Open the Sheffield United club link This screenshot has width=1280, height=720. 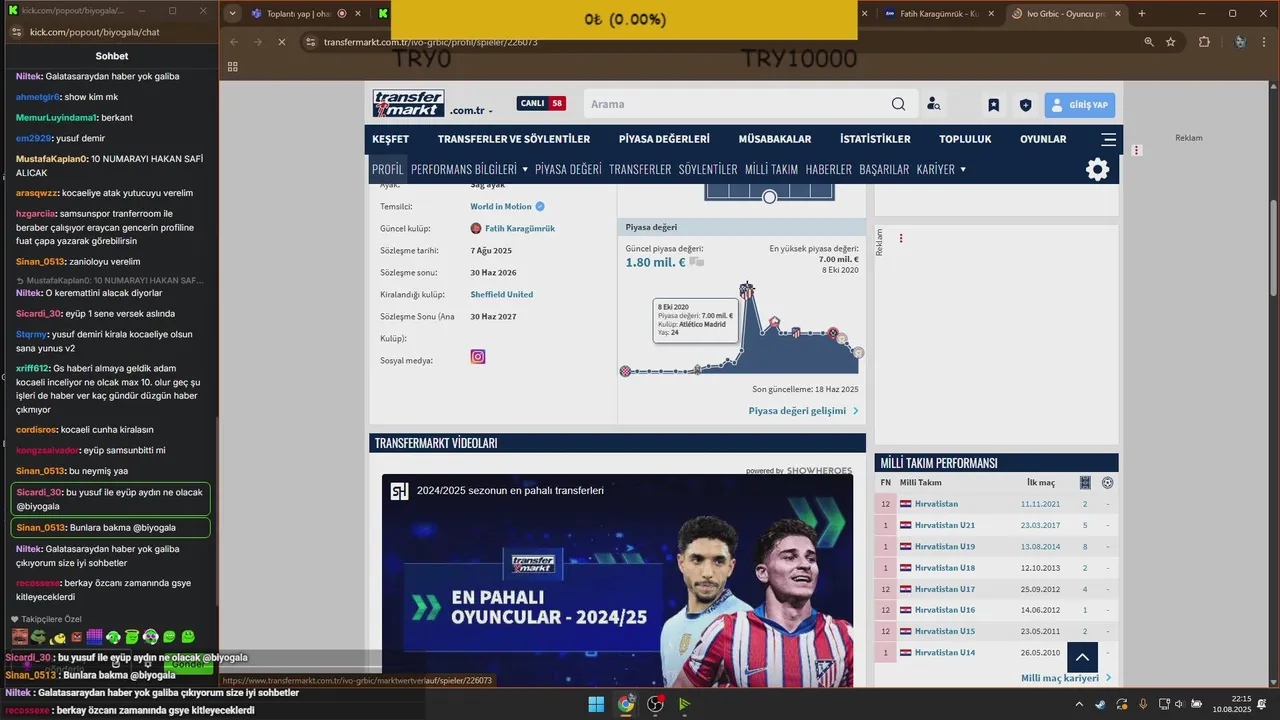point(502,295)
